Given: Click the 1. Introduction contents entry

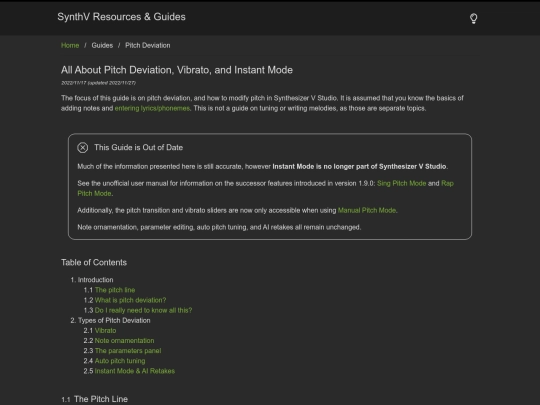Looking at the screenshot, I should click(x=92, y=280).
